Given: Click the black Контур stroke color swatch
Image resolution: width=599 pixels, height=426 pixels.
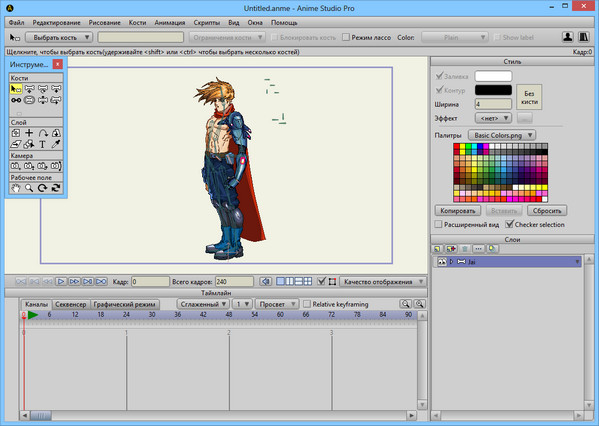Looking at the screenshot, I should 493,90.
